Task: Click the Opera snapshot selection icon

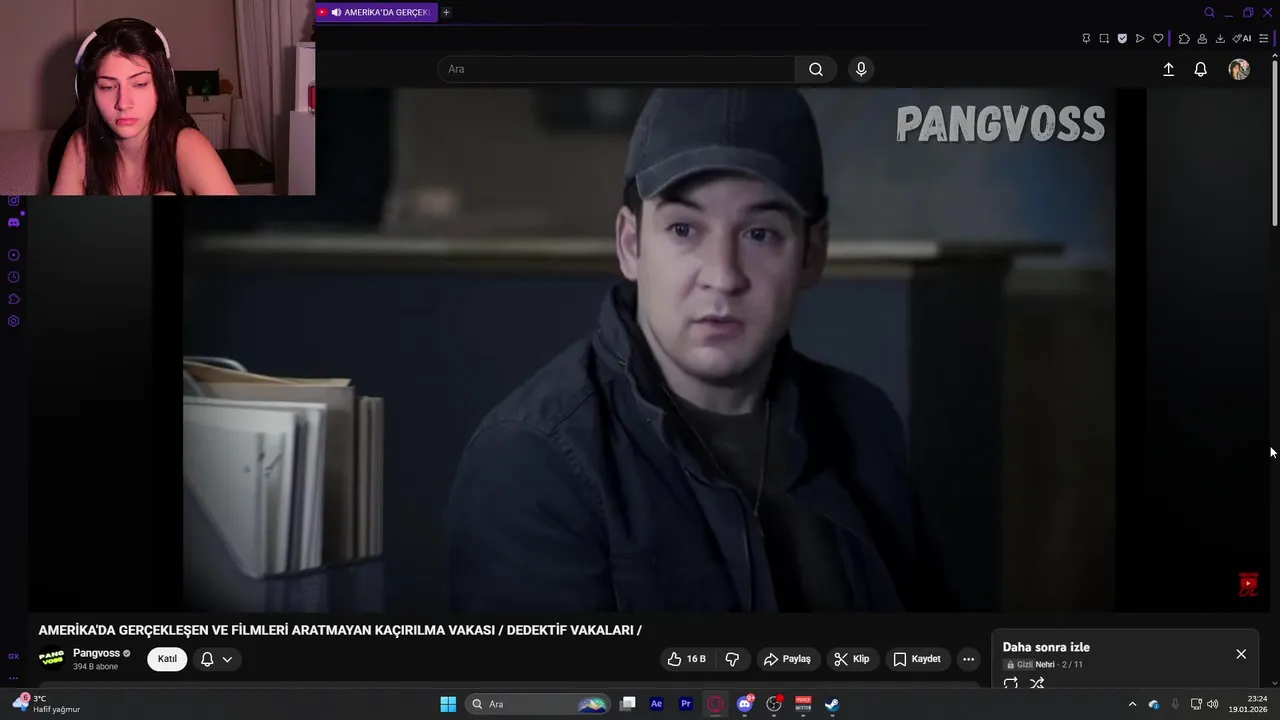Action: coord(1104,38)
